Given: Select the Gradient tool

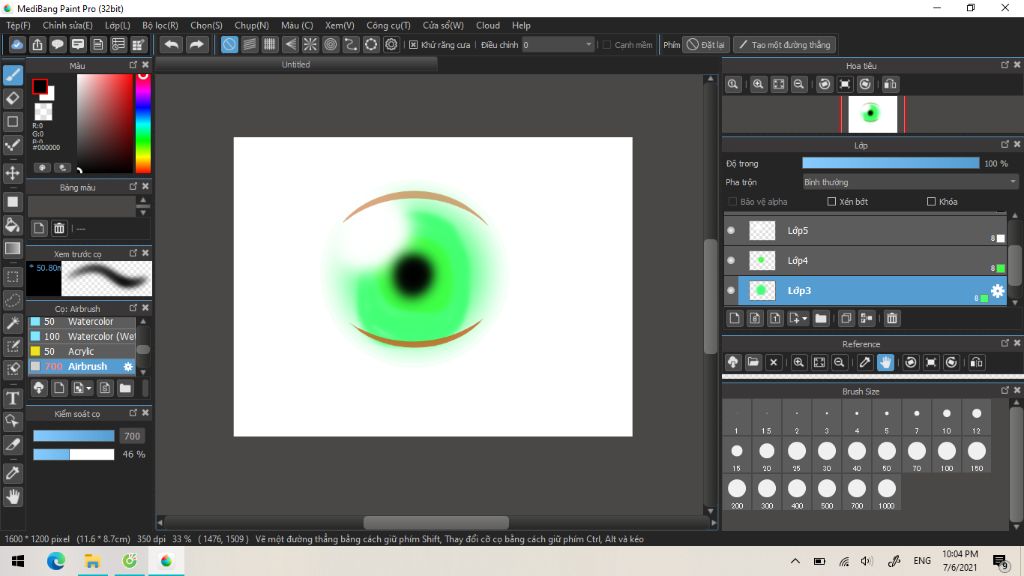Looking at the screenshot, I should (12, 249).
